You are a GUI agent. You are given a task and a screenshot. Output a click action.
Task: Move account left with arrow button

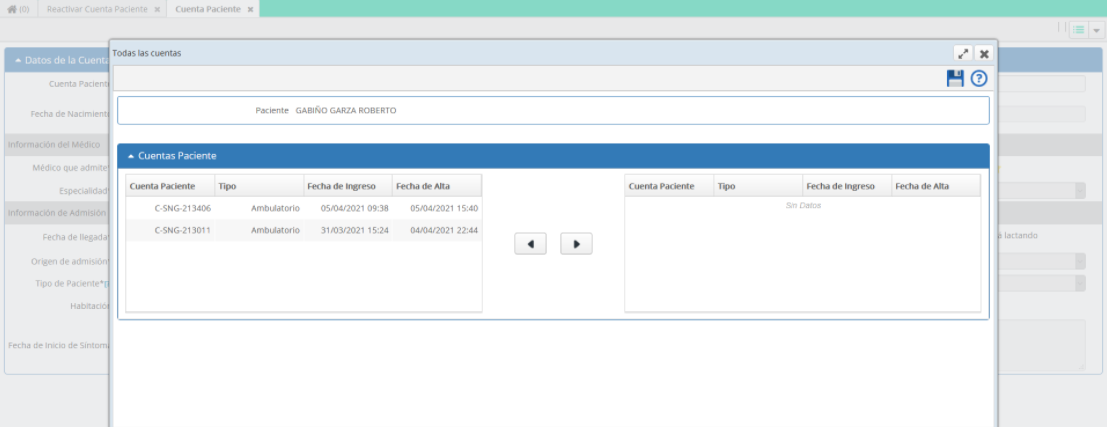[x=530, y=243]
